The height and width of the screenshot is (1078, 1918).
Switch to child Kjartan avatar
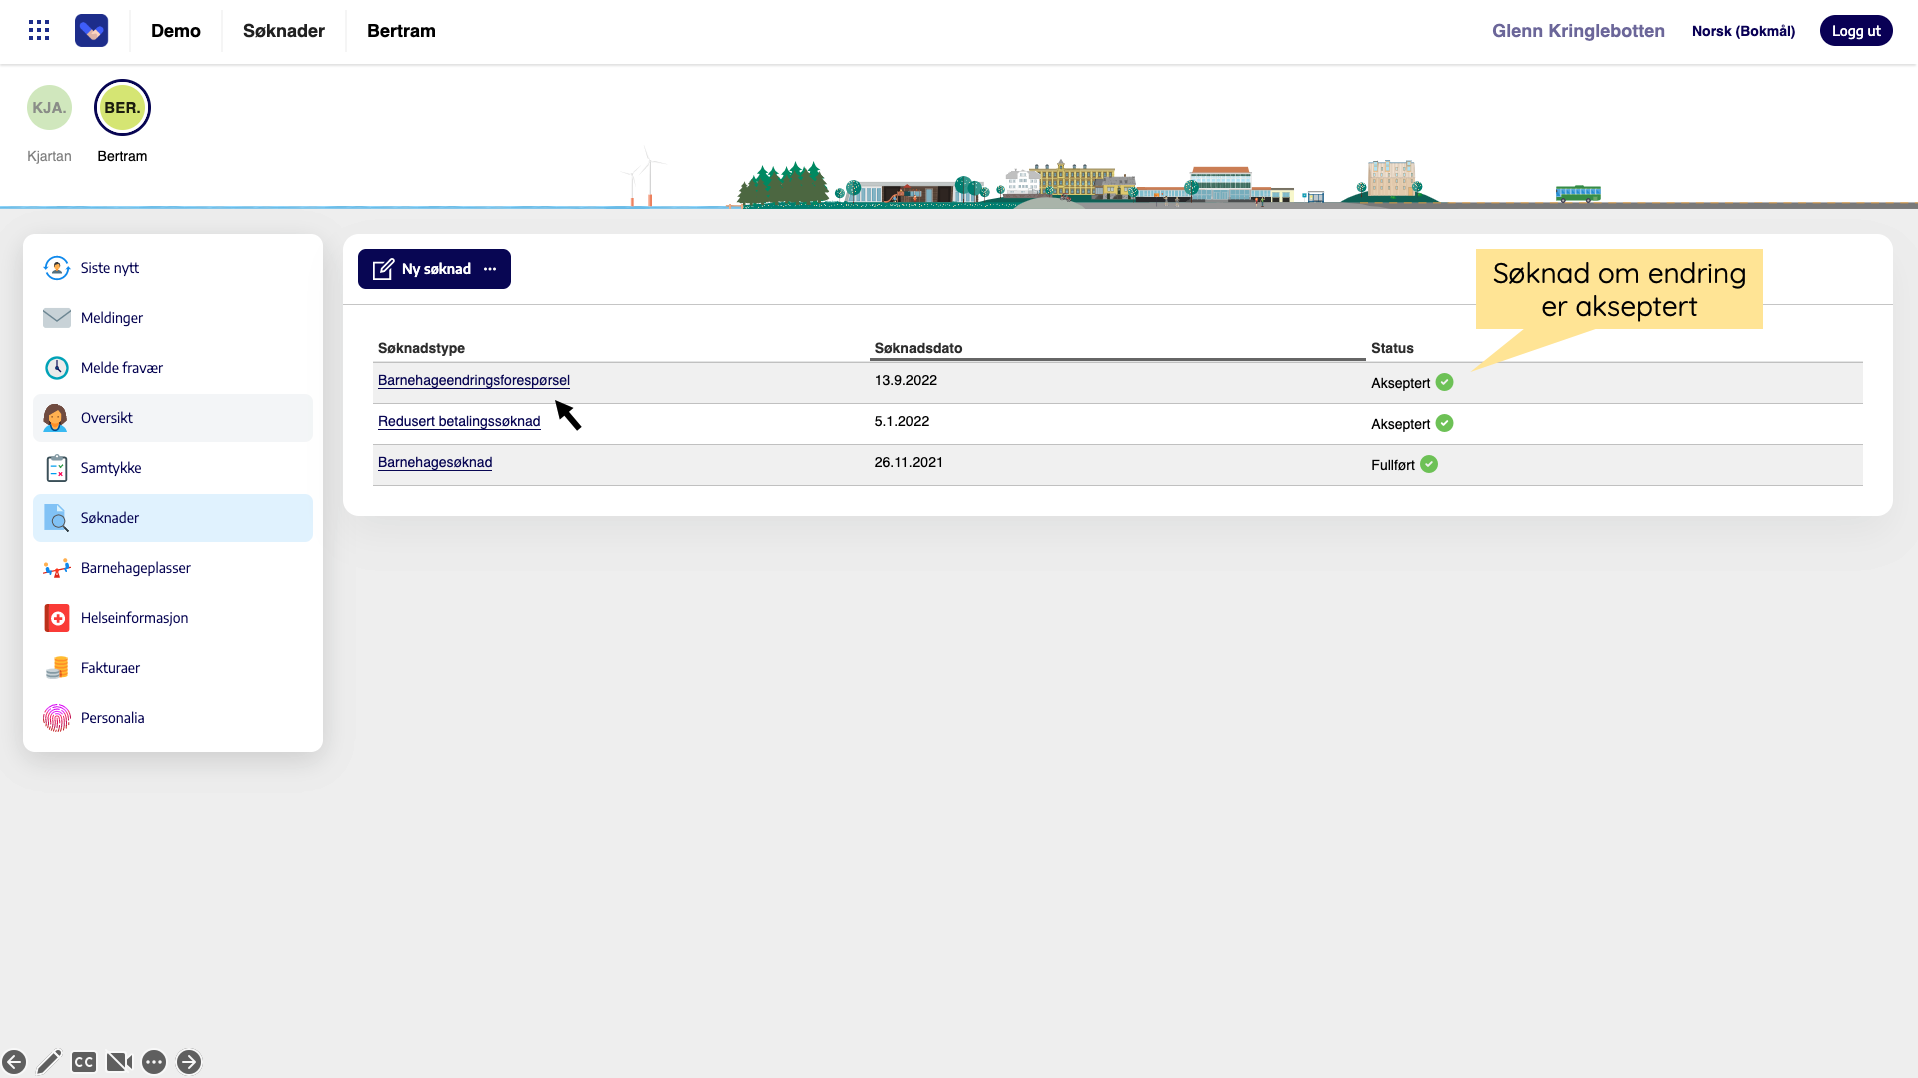click(x=49, y=108)
